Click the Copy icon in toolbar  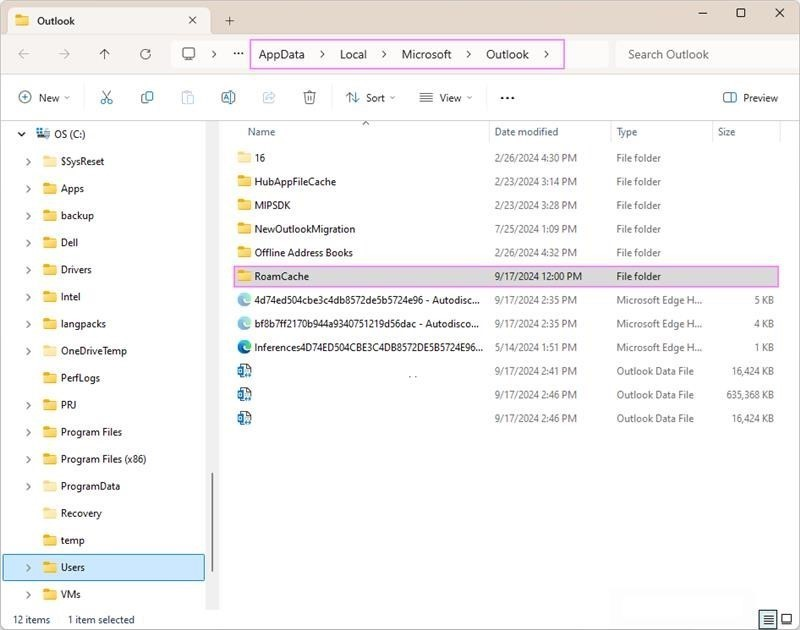click(x=147, y=97)
